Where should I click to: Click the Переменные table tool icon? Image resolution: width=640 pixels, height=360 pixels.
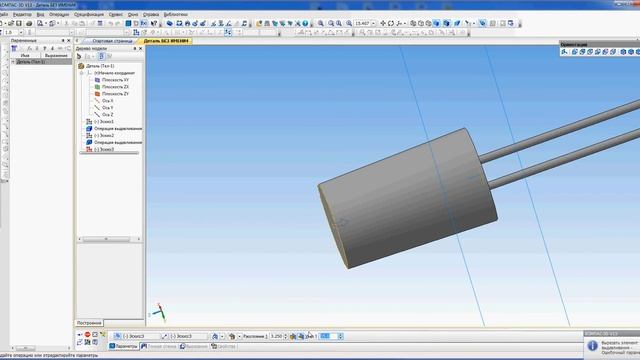click(x=14, y=48)
